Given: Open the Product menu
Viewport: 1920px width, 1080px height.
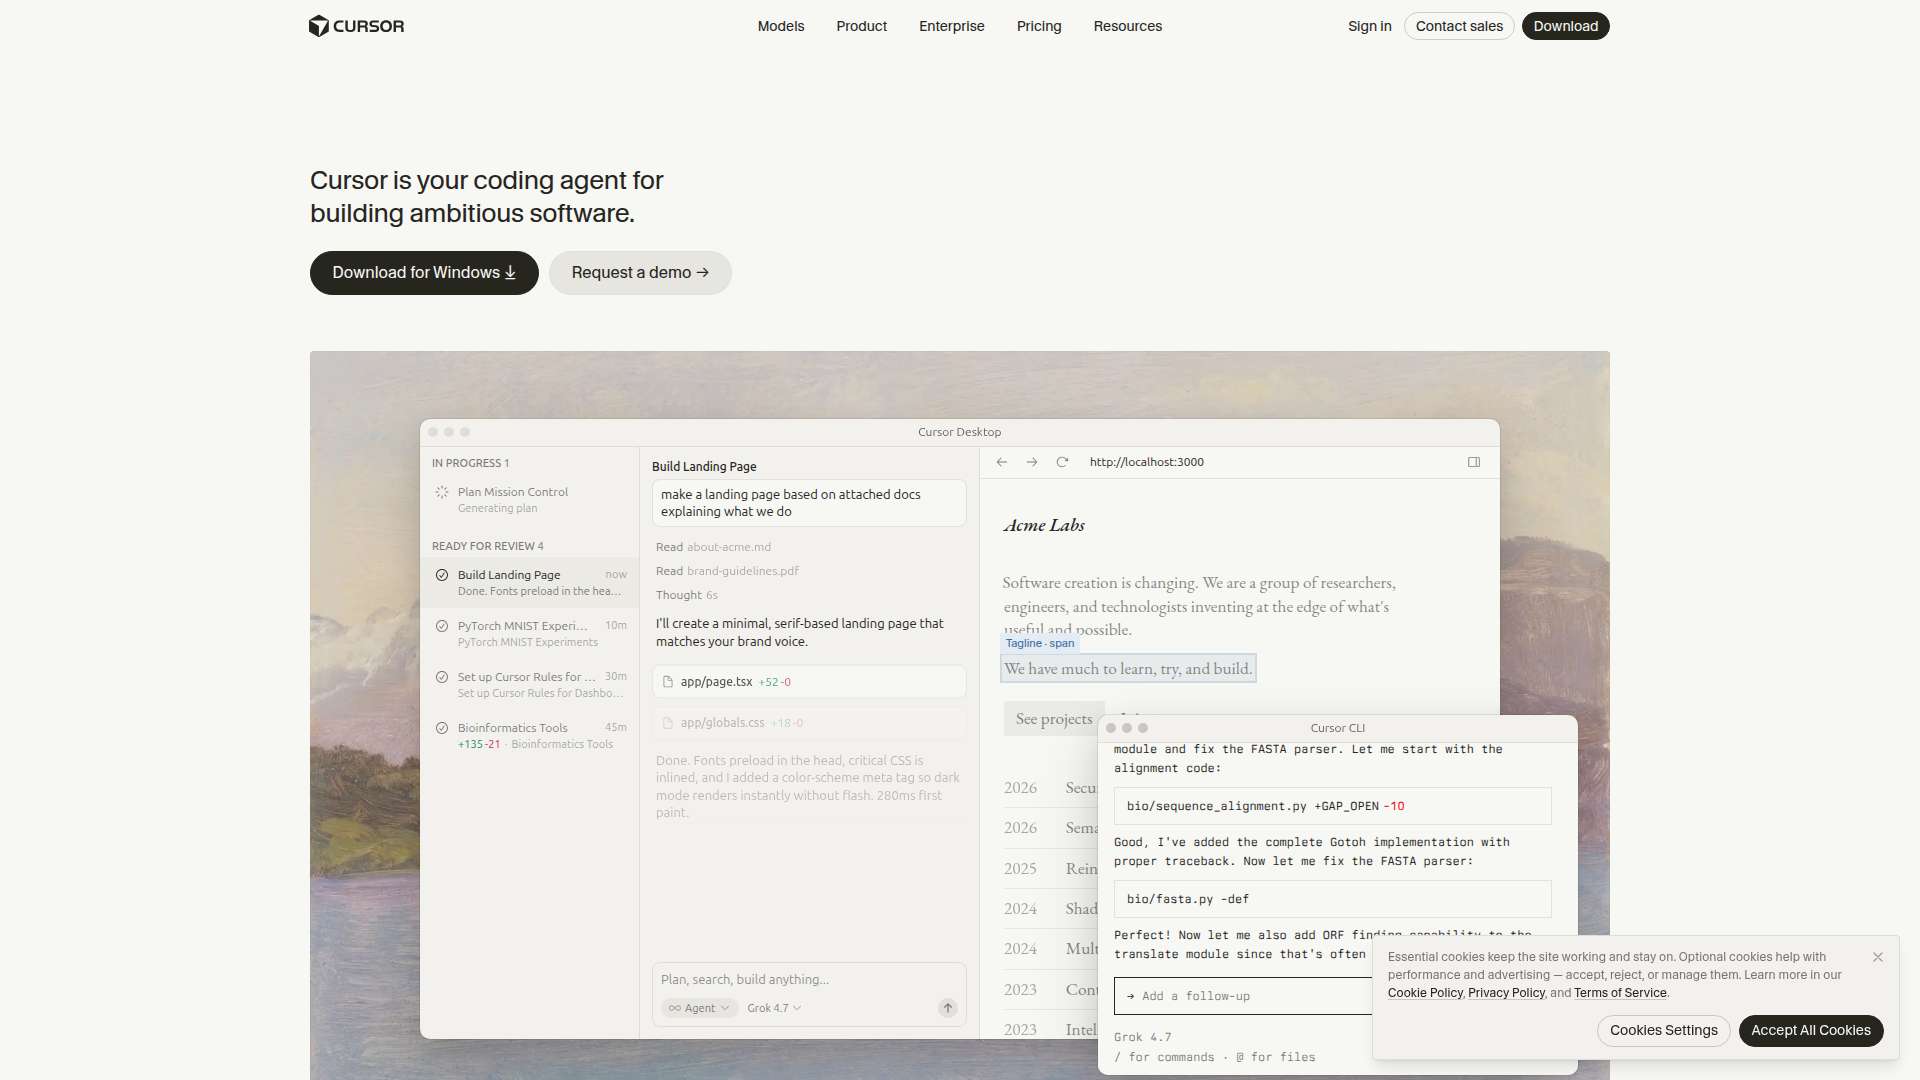Looking at the screenshot, I should [862, 26].
